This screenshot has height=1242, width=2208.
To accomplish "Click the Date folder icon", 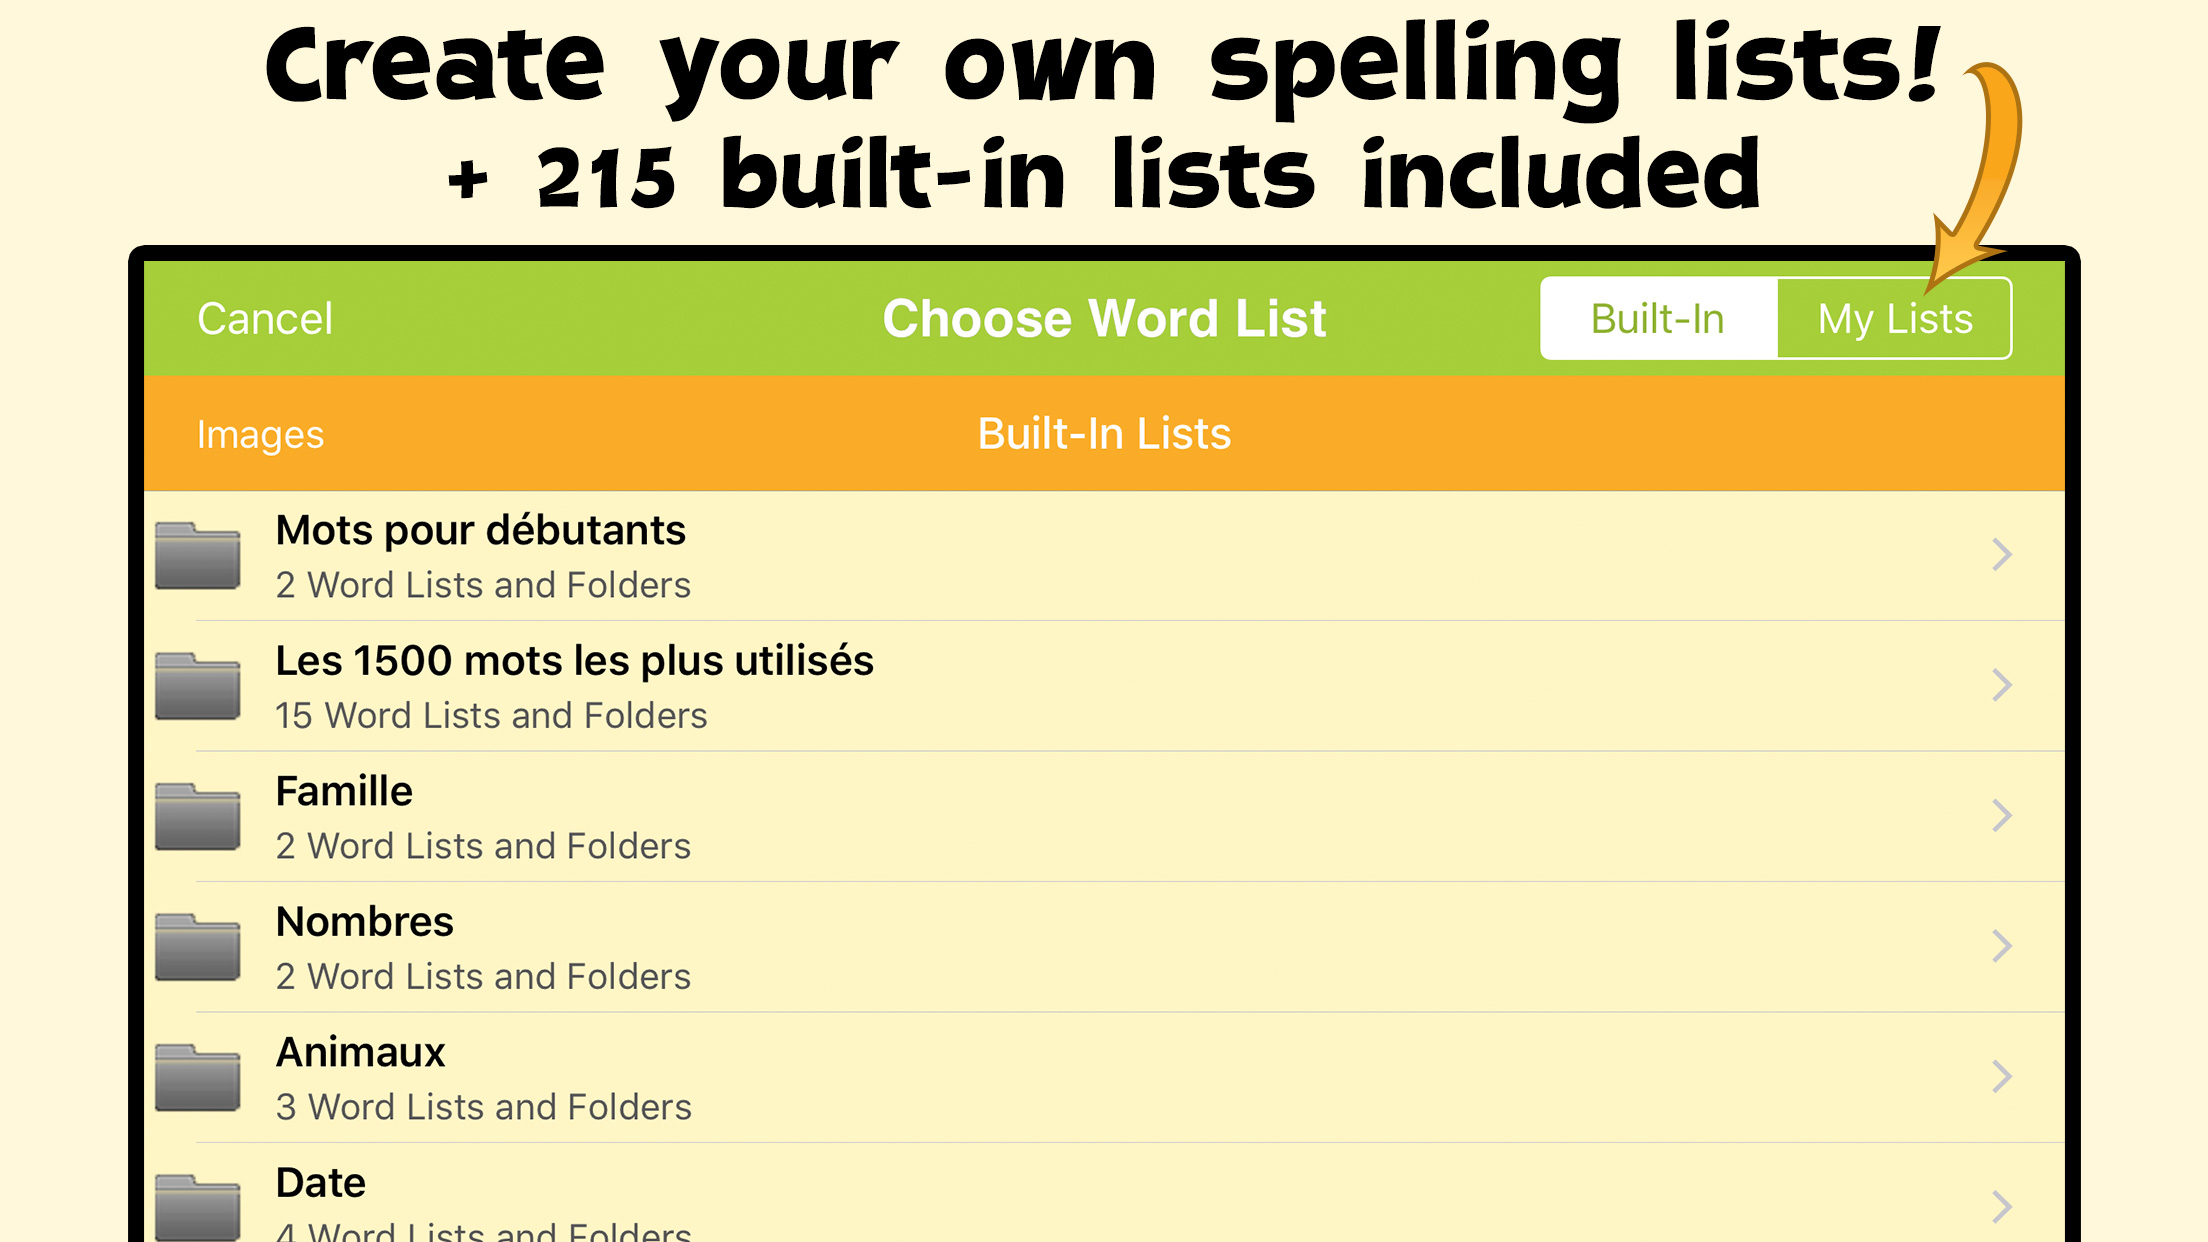I will pyautogui.click(x=198, y=1207).
